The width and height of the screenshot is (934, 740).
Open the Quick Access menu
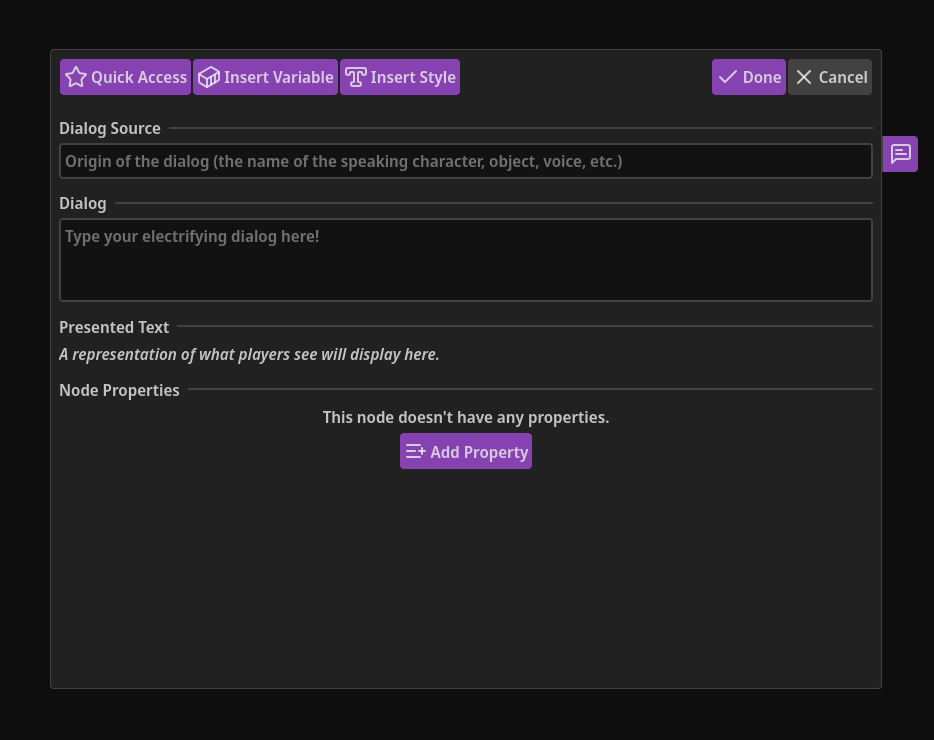pyautogui.click(x=125, y=76)
